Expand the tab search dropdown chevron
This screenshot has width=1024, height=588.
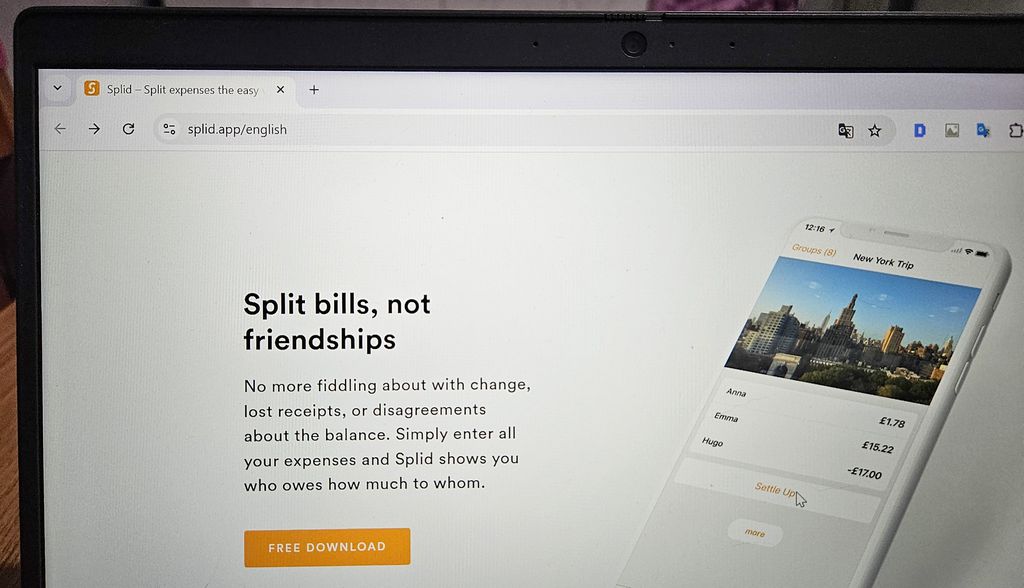57,88
